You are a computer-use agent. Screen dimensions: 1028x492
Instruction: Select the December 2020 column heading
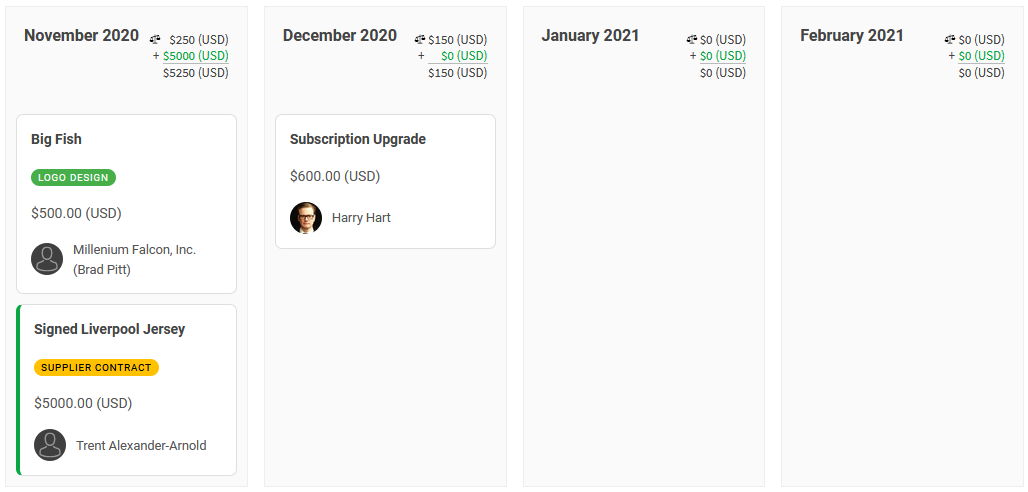pos(340,35)
